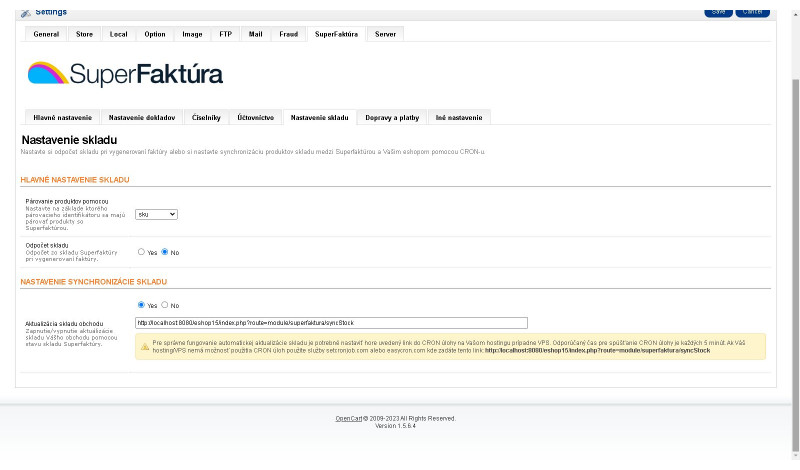Click the Settings wrench icon in header
Viewport: 800px width, 470px height.
coord(26,13)
